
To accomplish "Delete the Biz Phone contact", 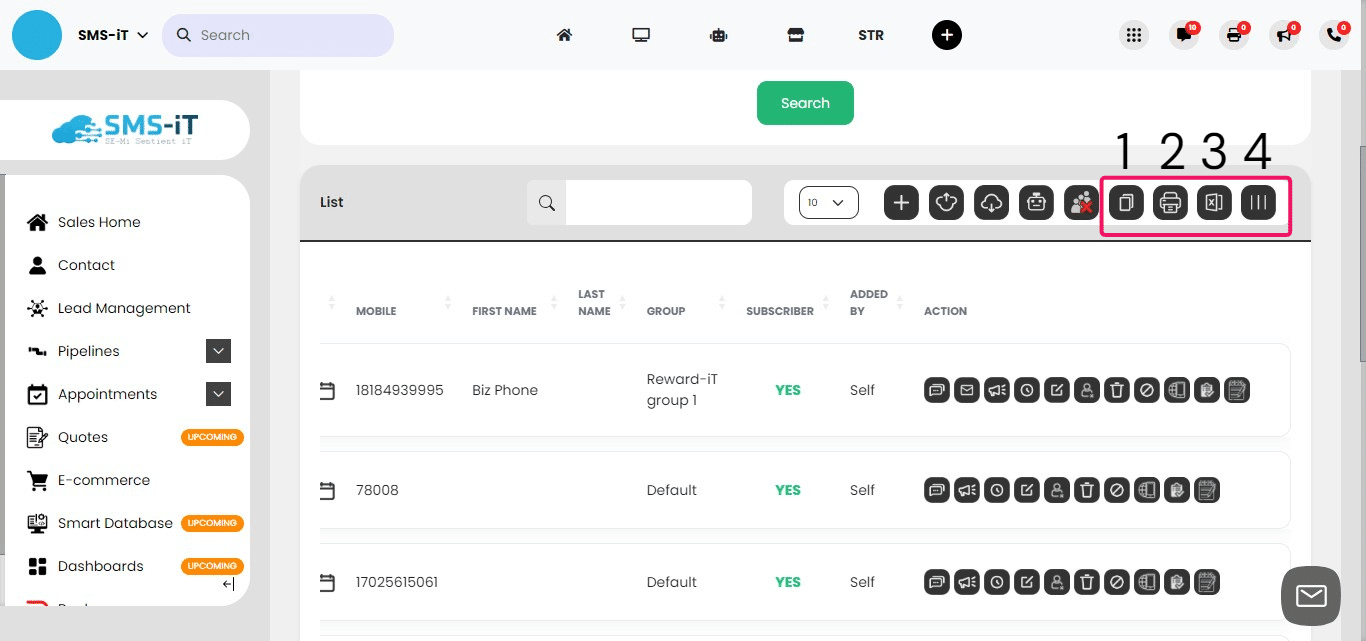I will click(x=1116, y=390).
